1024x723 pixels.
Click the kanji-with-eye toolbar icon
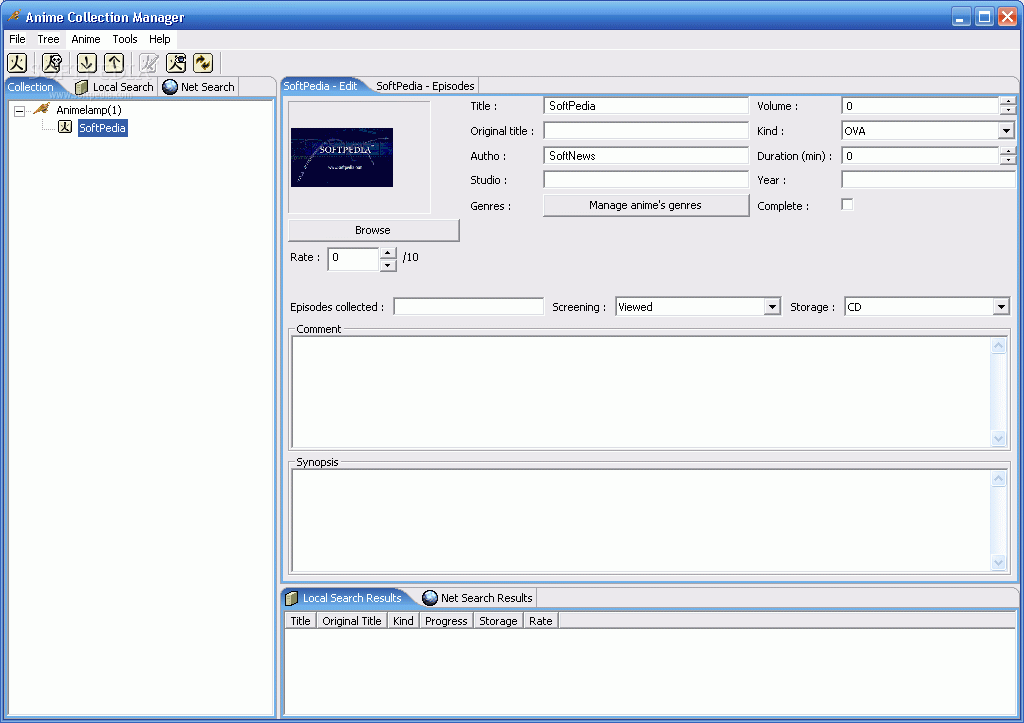coord(176,63)
